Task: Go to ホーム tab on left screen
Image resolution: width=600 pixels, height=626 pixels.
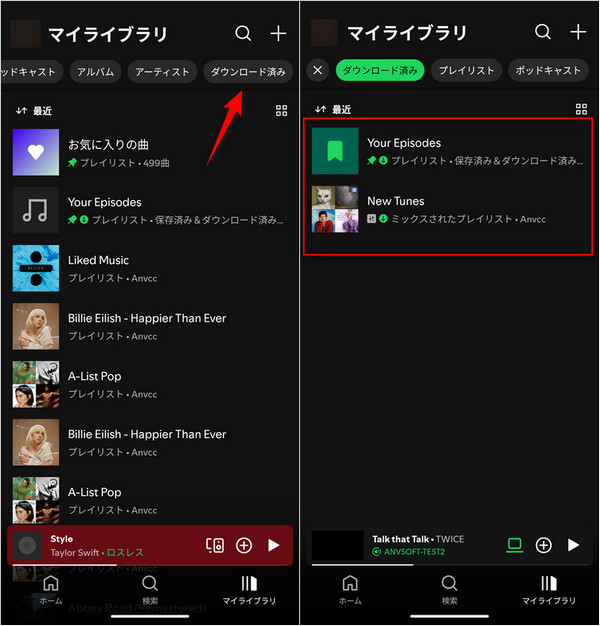Action: click(51, 590)
